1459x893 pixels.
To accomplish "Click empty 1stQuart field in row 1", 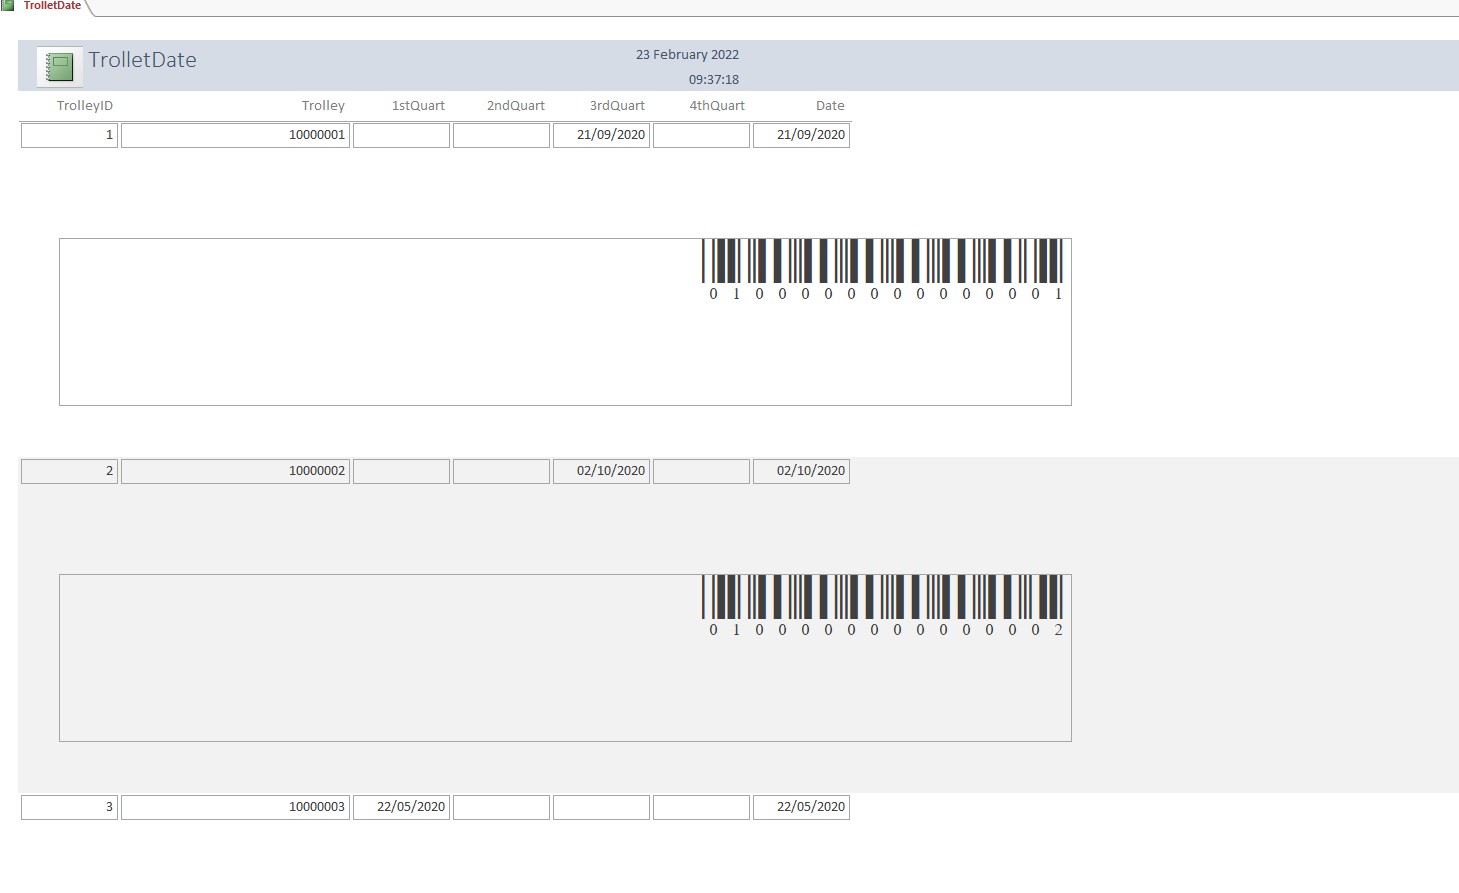I will (x=401, y=135).
